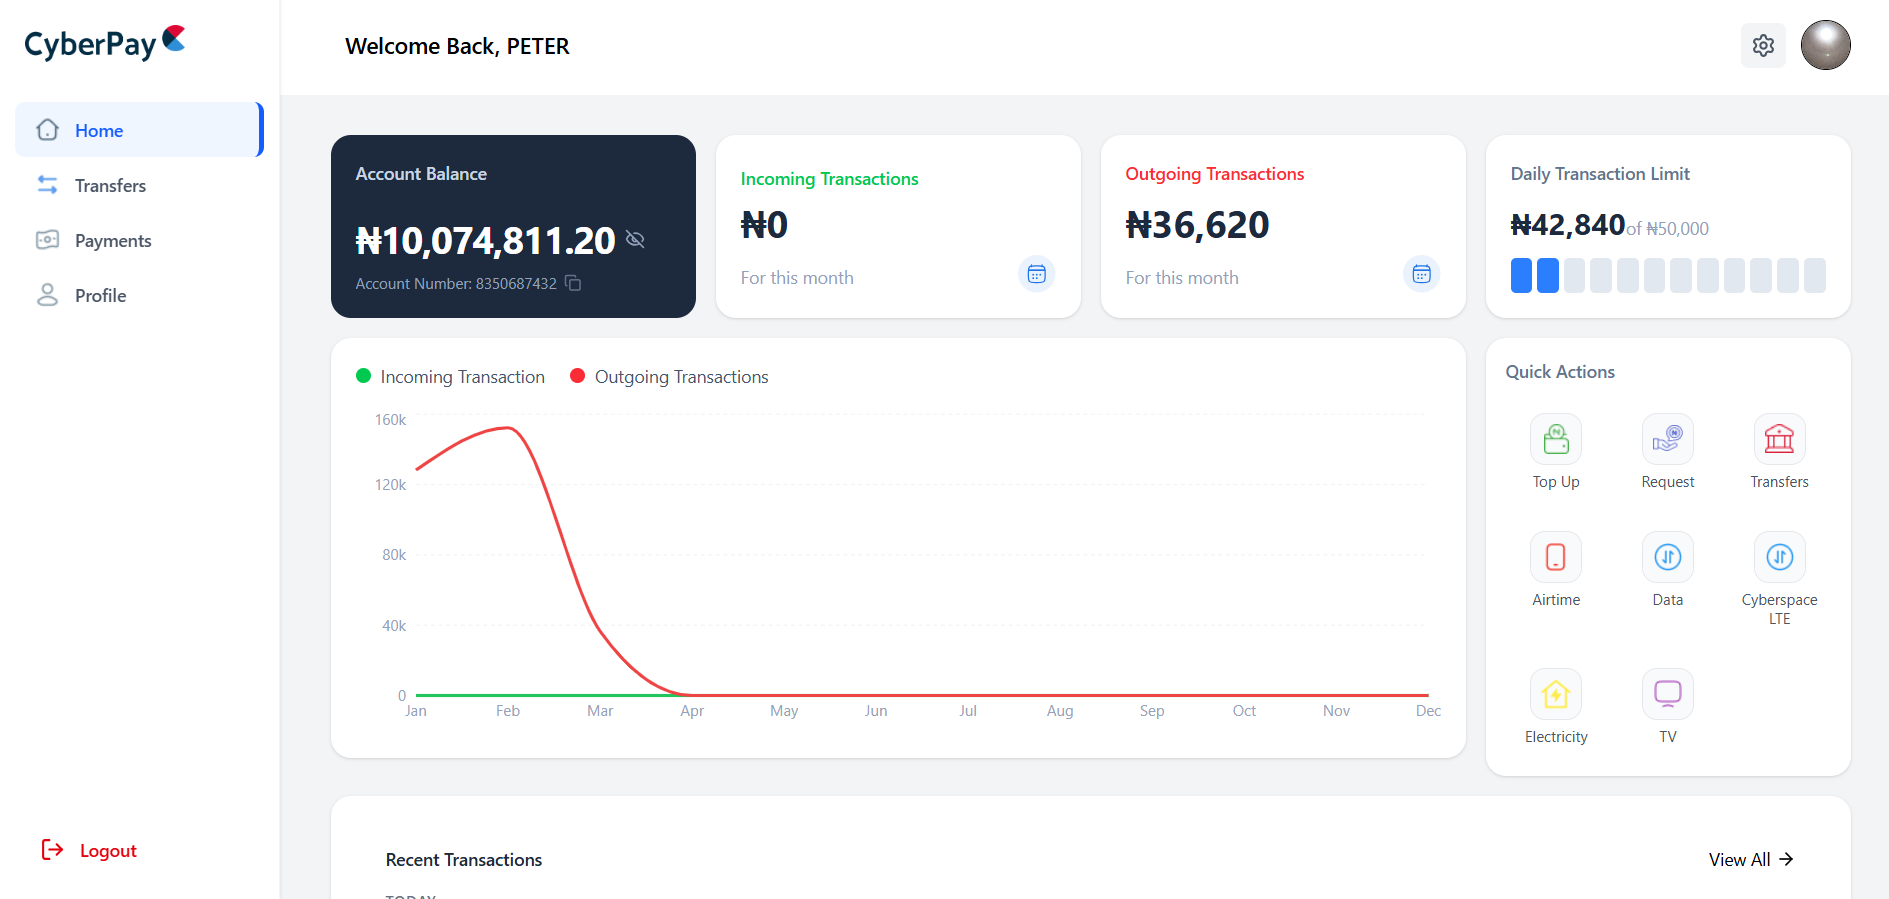Viewport: 1889px width, 899px height.
Task: Open the Top Up quick action
Action: [1555, 440]
